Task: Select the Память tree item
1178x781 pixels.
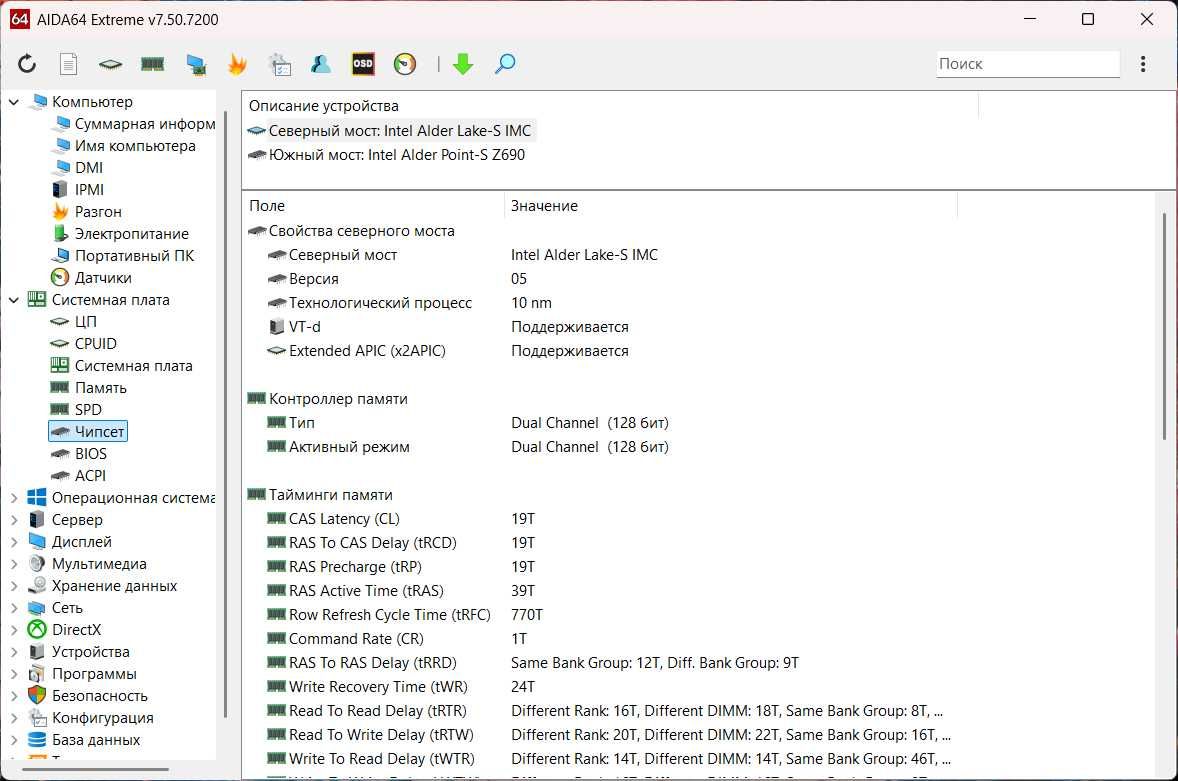Action: [88, 387]
